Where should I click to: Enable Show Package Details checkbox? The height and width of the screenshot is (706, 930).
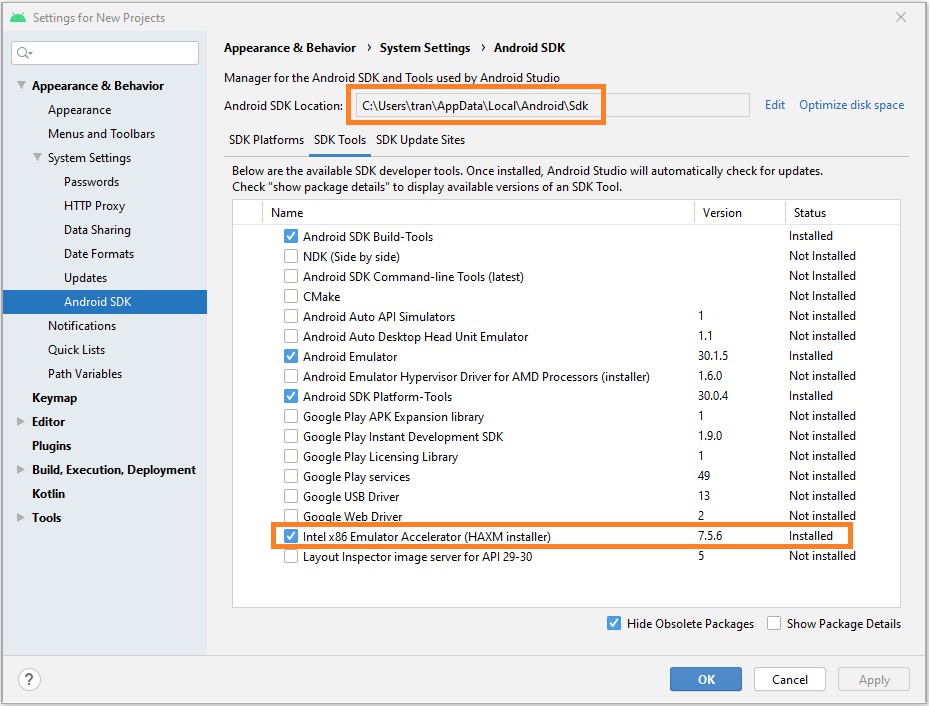pyautogui.click(x=774, y=624)
